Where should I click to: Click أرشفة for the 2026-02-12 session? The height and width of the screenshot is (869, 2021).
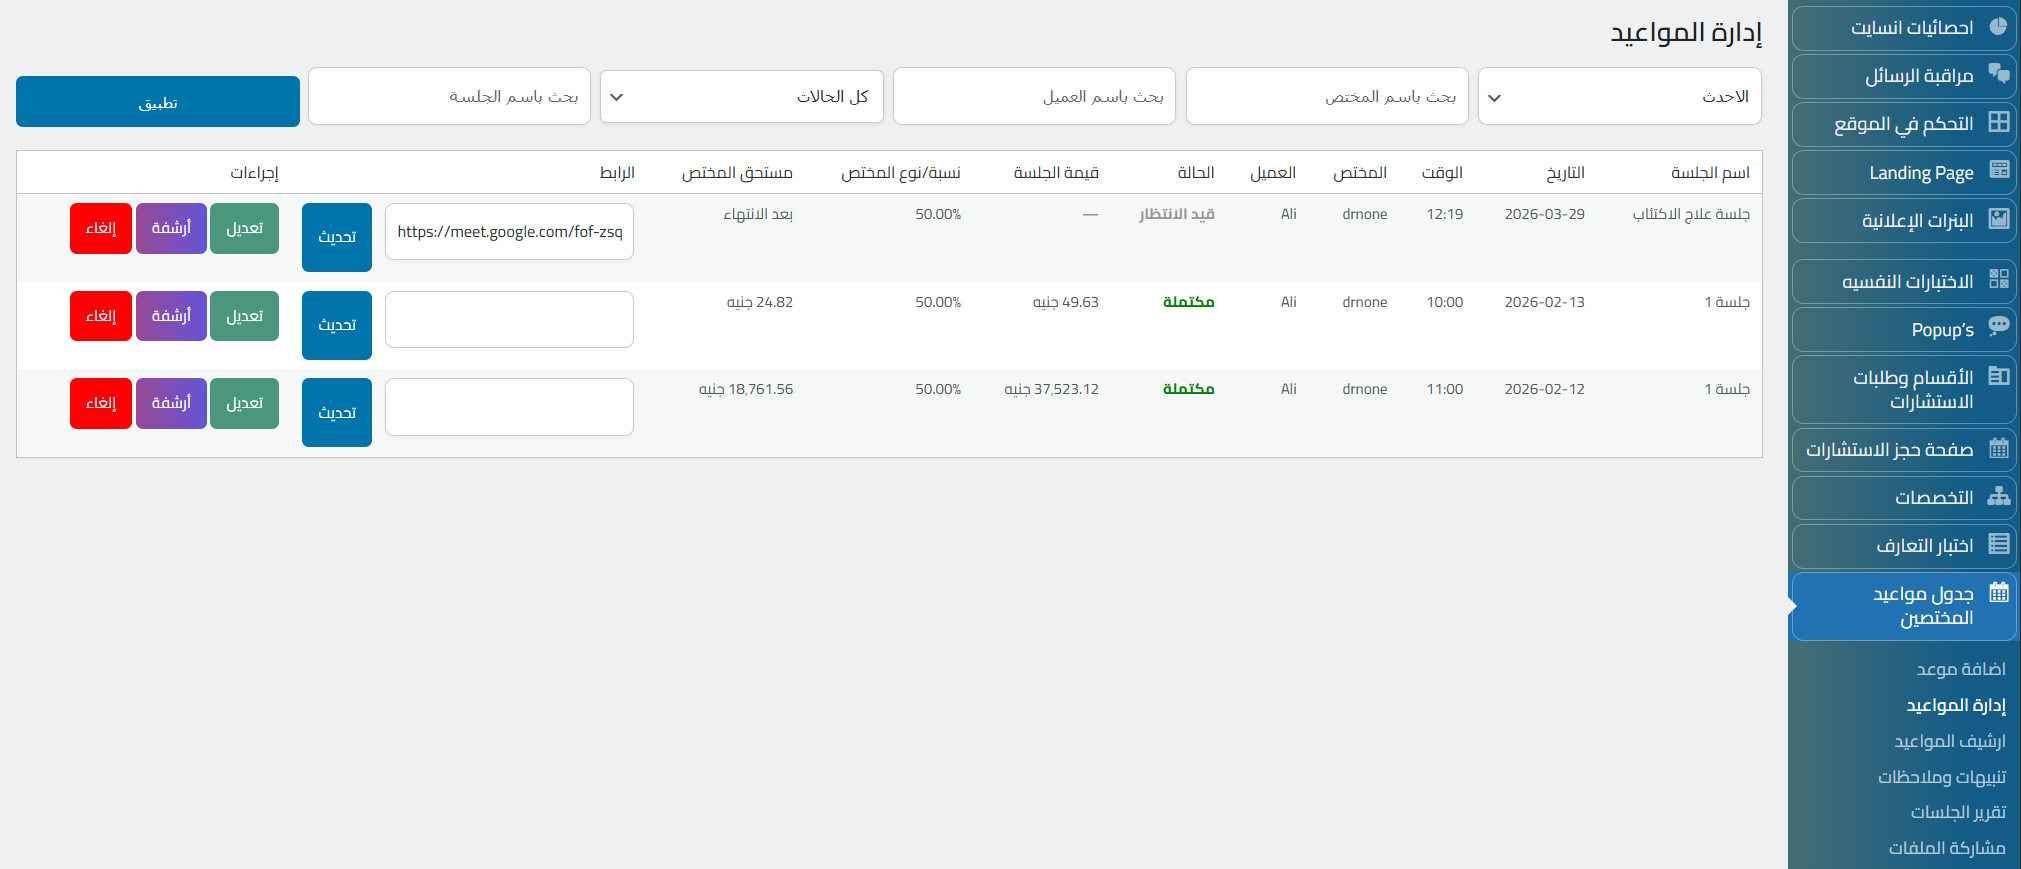click(x=171, y=404)
